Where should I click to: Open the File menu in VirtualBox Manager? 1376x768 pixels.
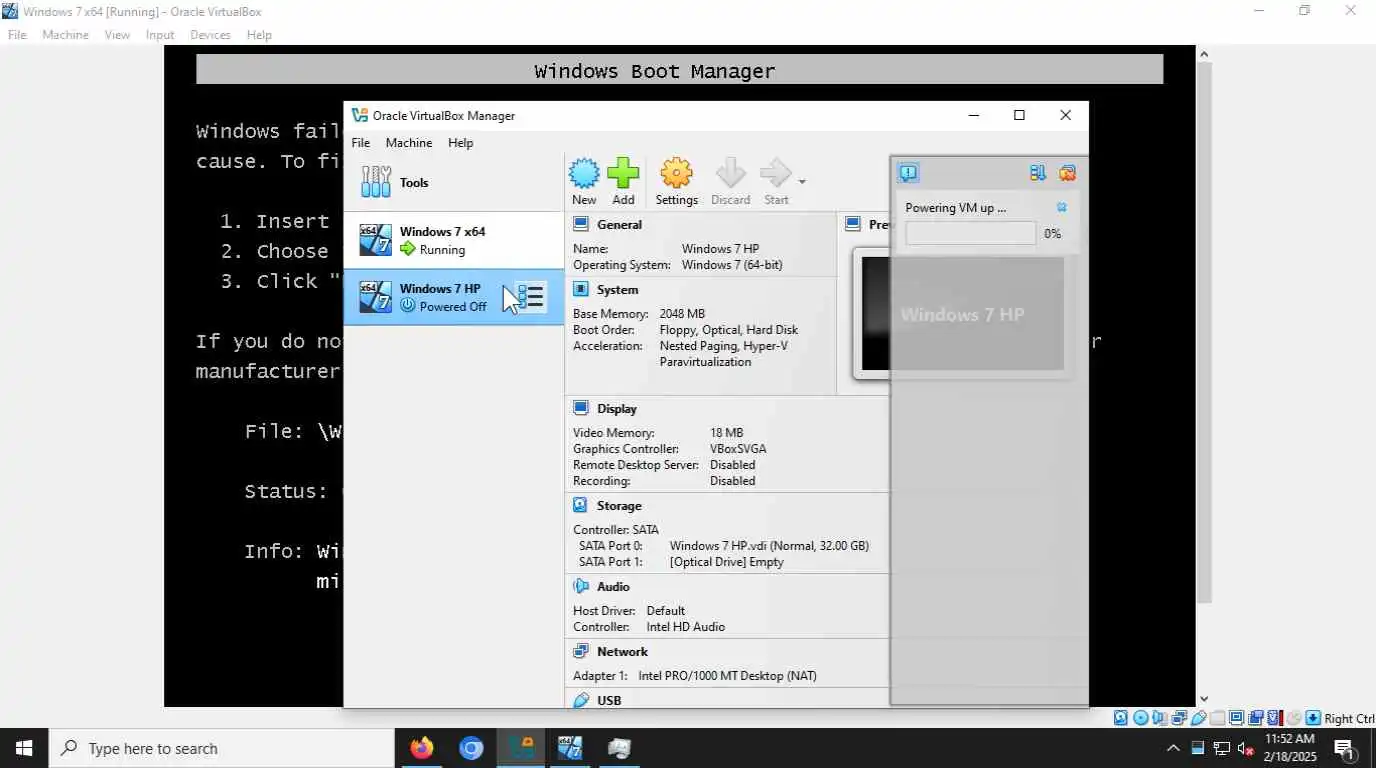point(361,143)
